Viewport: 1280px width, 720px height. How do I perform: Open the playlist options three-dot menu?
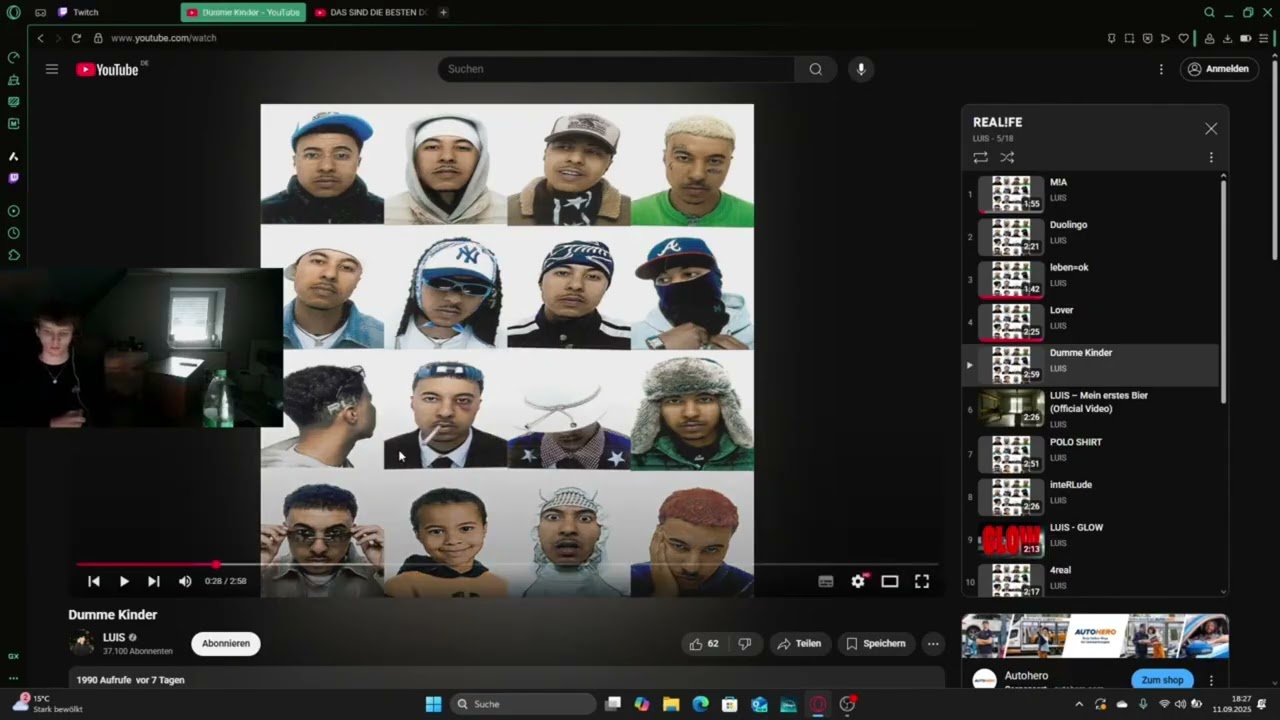click(x=1211, y=158)
